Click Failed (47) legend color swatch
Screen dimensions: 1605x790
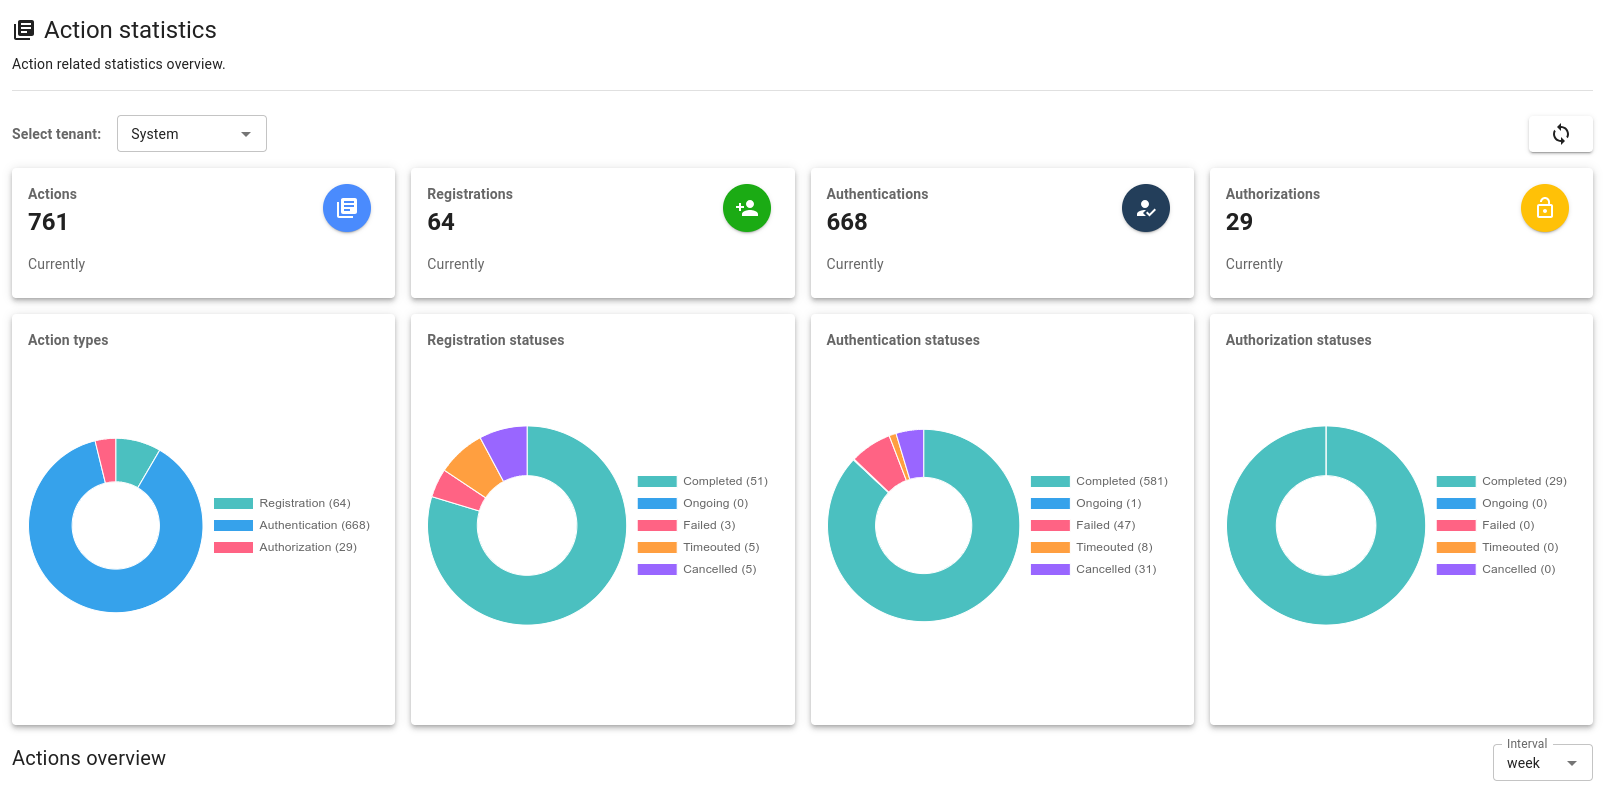pos(1050,525)
